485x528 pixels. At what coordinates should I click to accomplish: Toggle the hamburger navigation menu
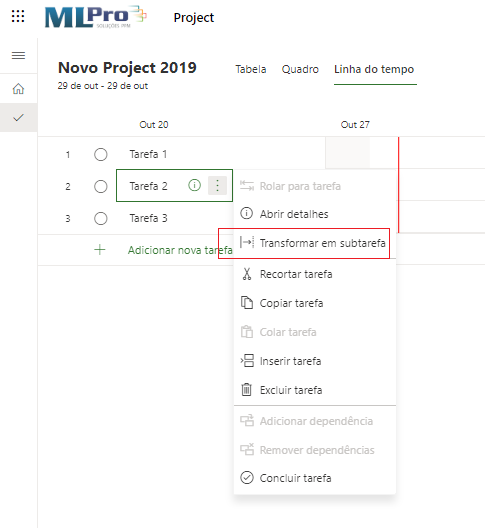click(x=18, y=55)
